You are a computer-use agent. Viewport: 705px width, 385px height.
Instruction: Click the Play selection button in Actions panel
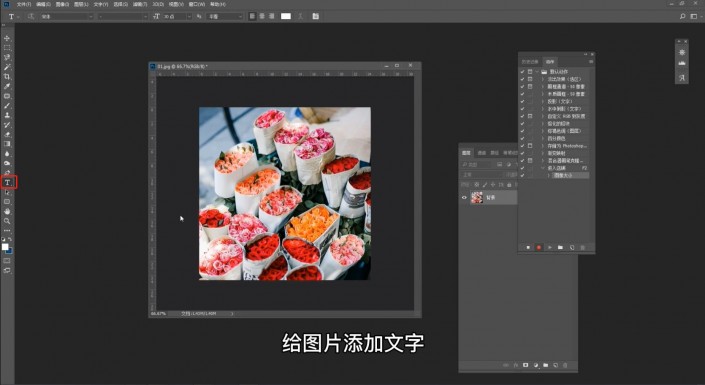(x=549, y=247)
